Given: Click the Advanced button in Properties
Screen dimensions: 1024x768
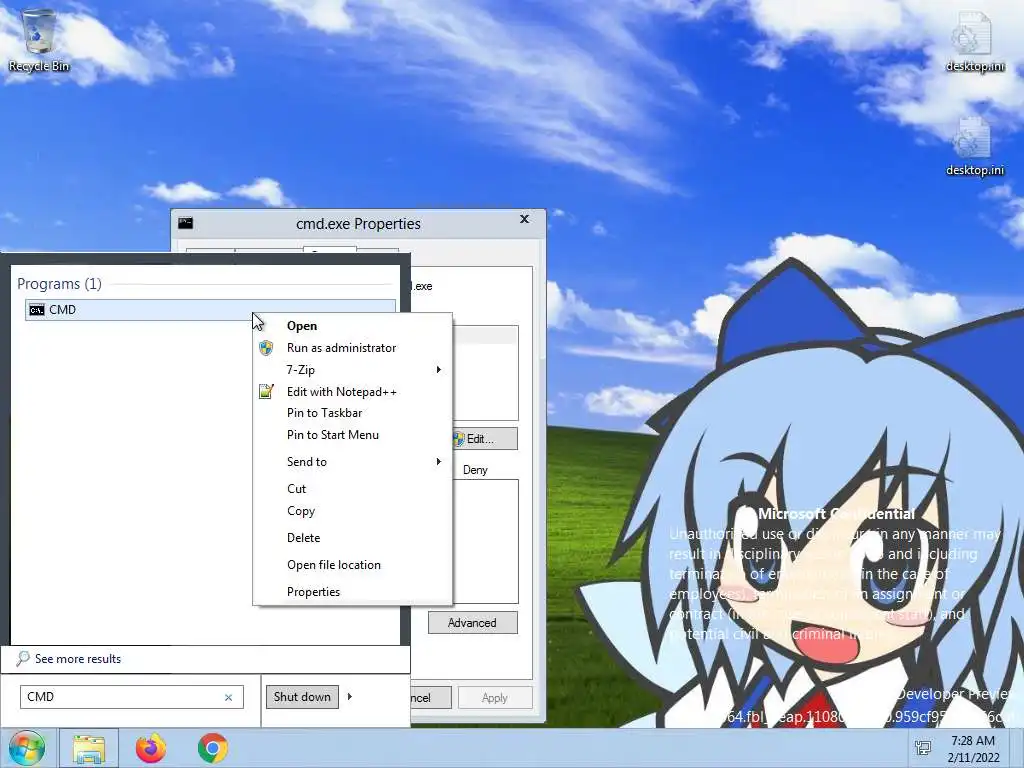Looking at the screenshot, I should pyautogui.click(x=473, y=623).
